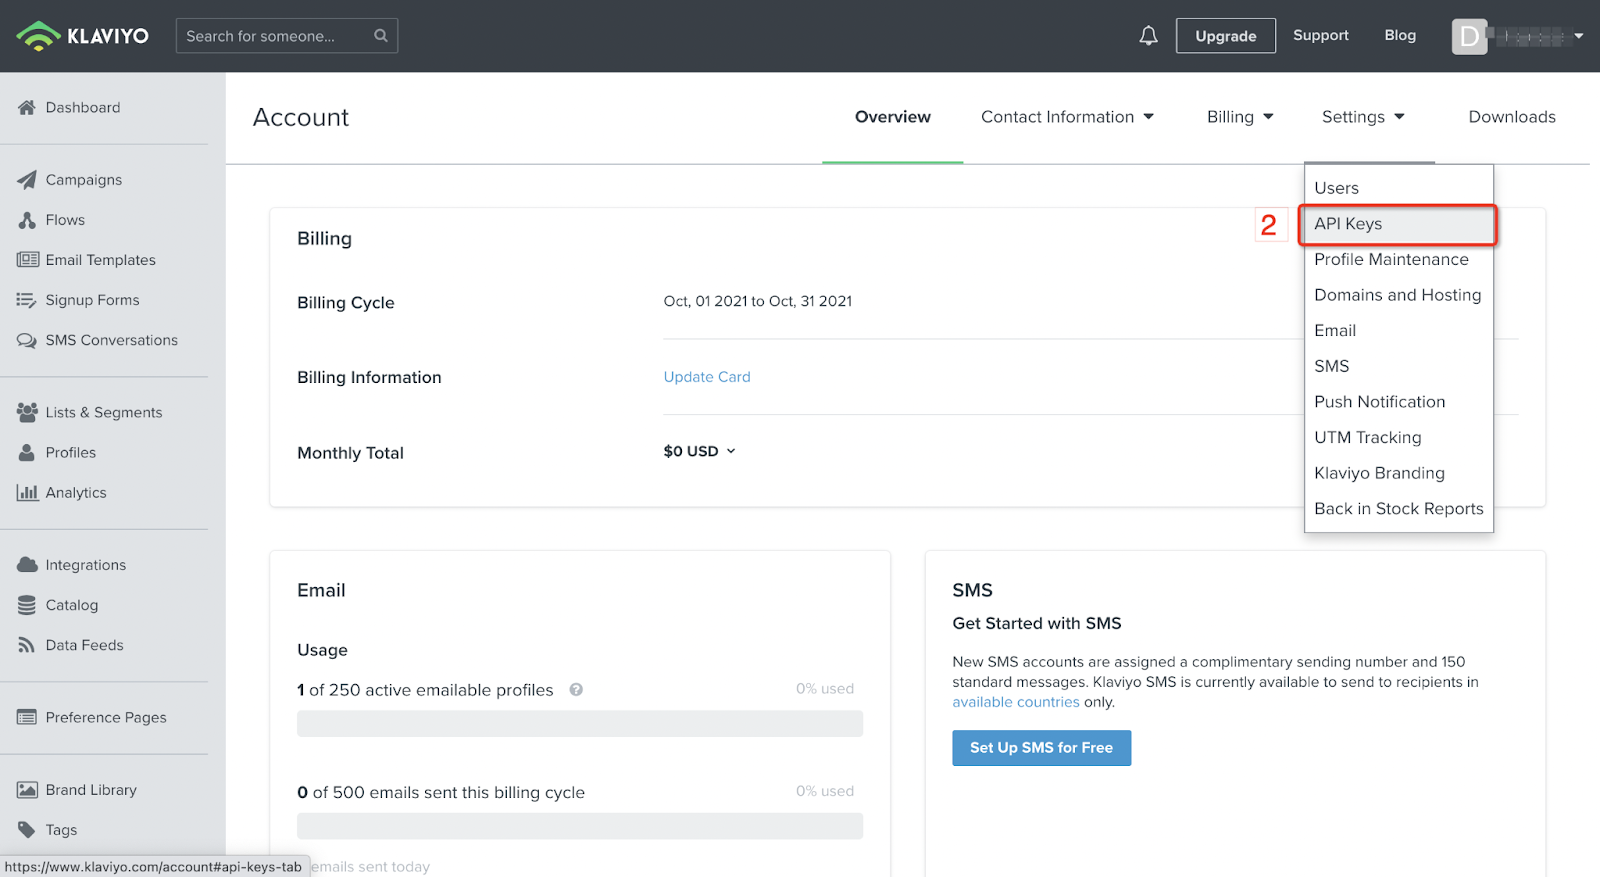Open Integrations page
This screenshot has width=1600, height=877.
click(x=85, y=565)
